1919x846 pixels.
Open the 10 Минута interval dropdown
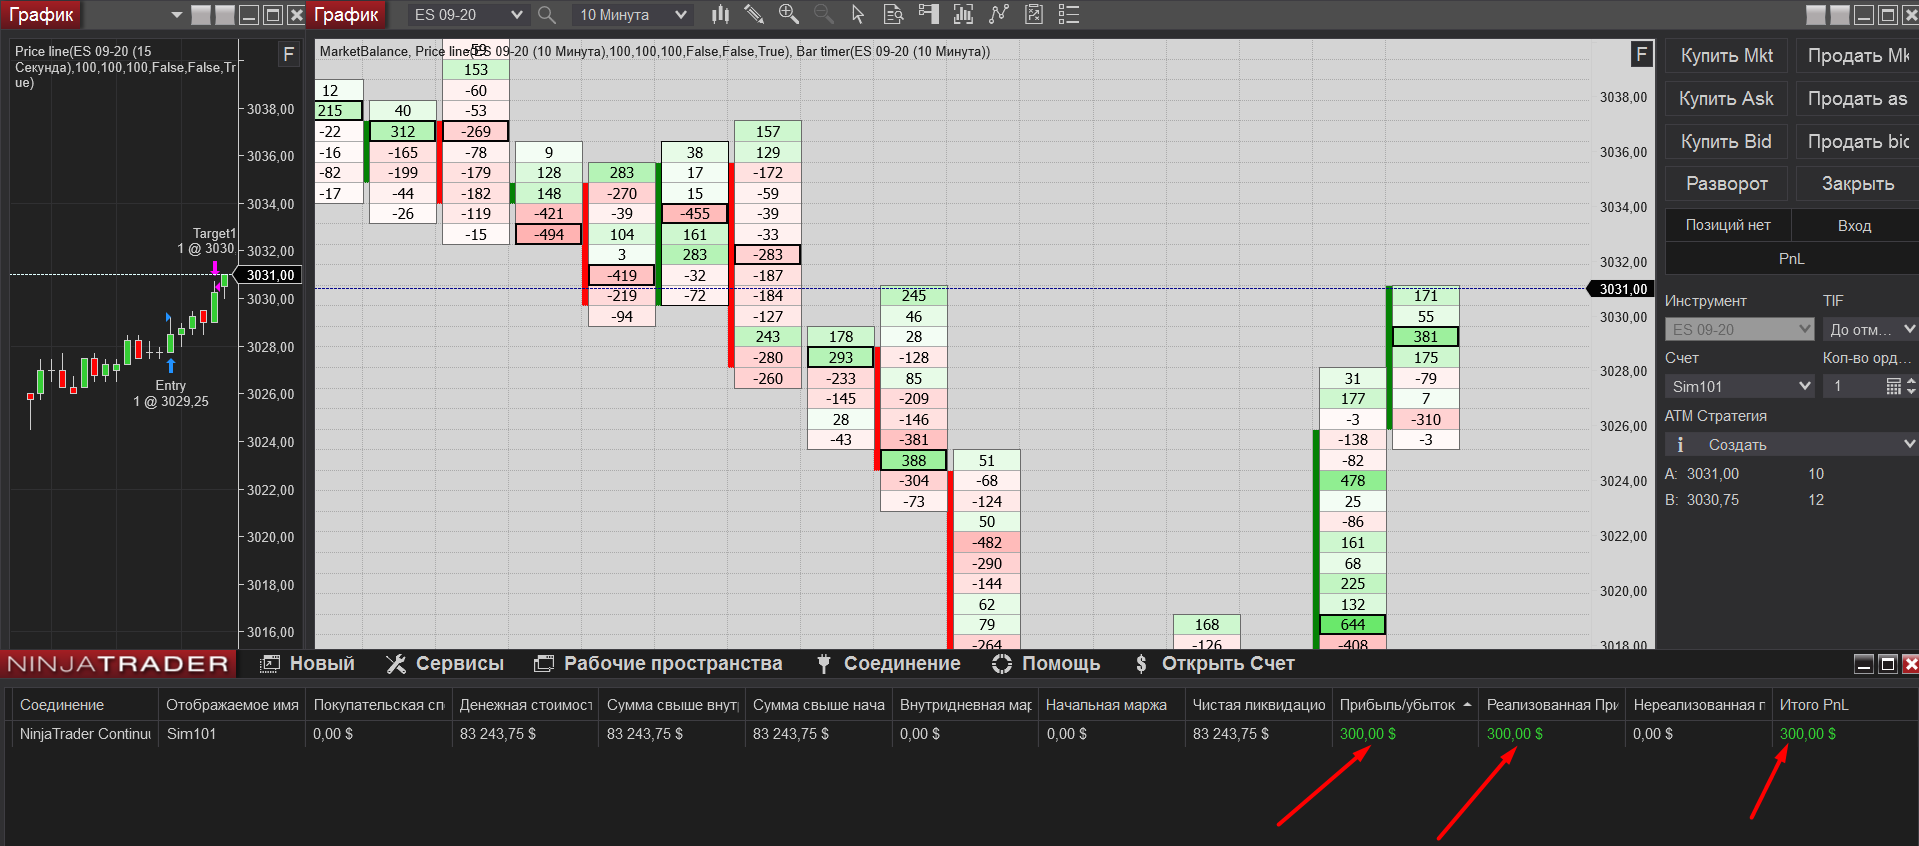633,15
